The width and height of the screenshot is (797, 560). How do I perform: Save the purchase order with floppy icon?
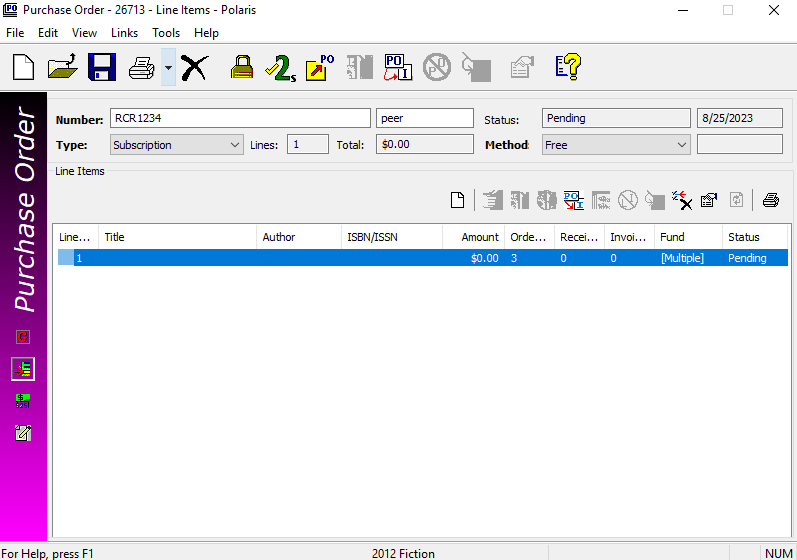point(102,67)
